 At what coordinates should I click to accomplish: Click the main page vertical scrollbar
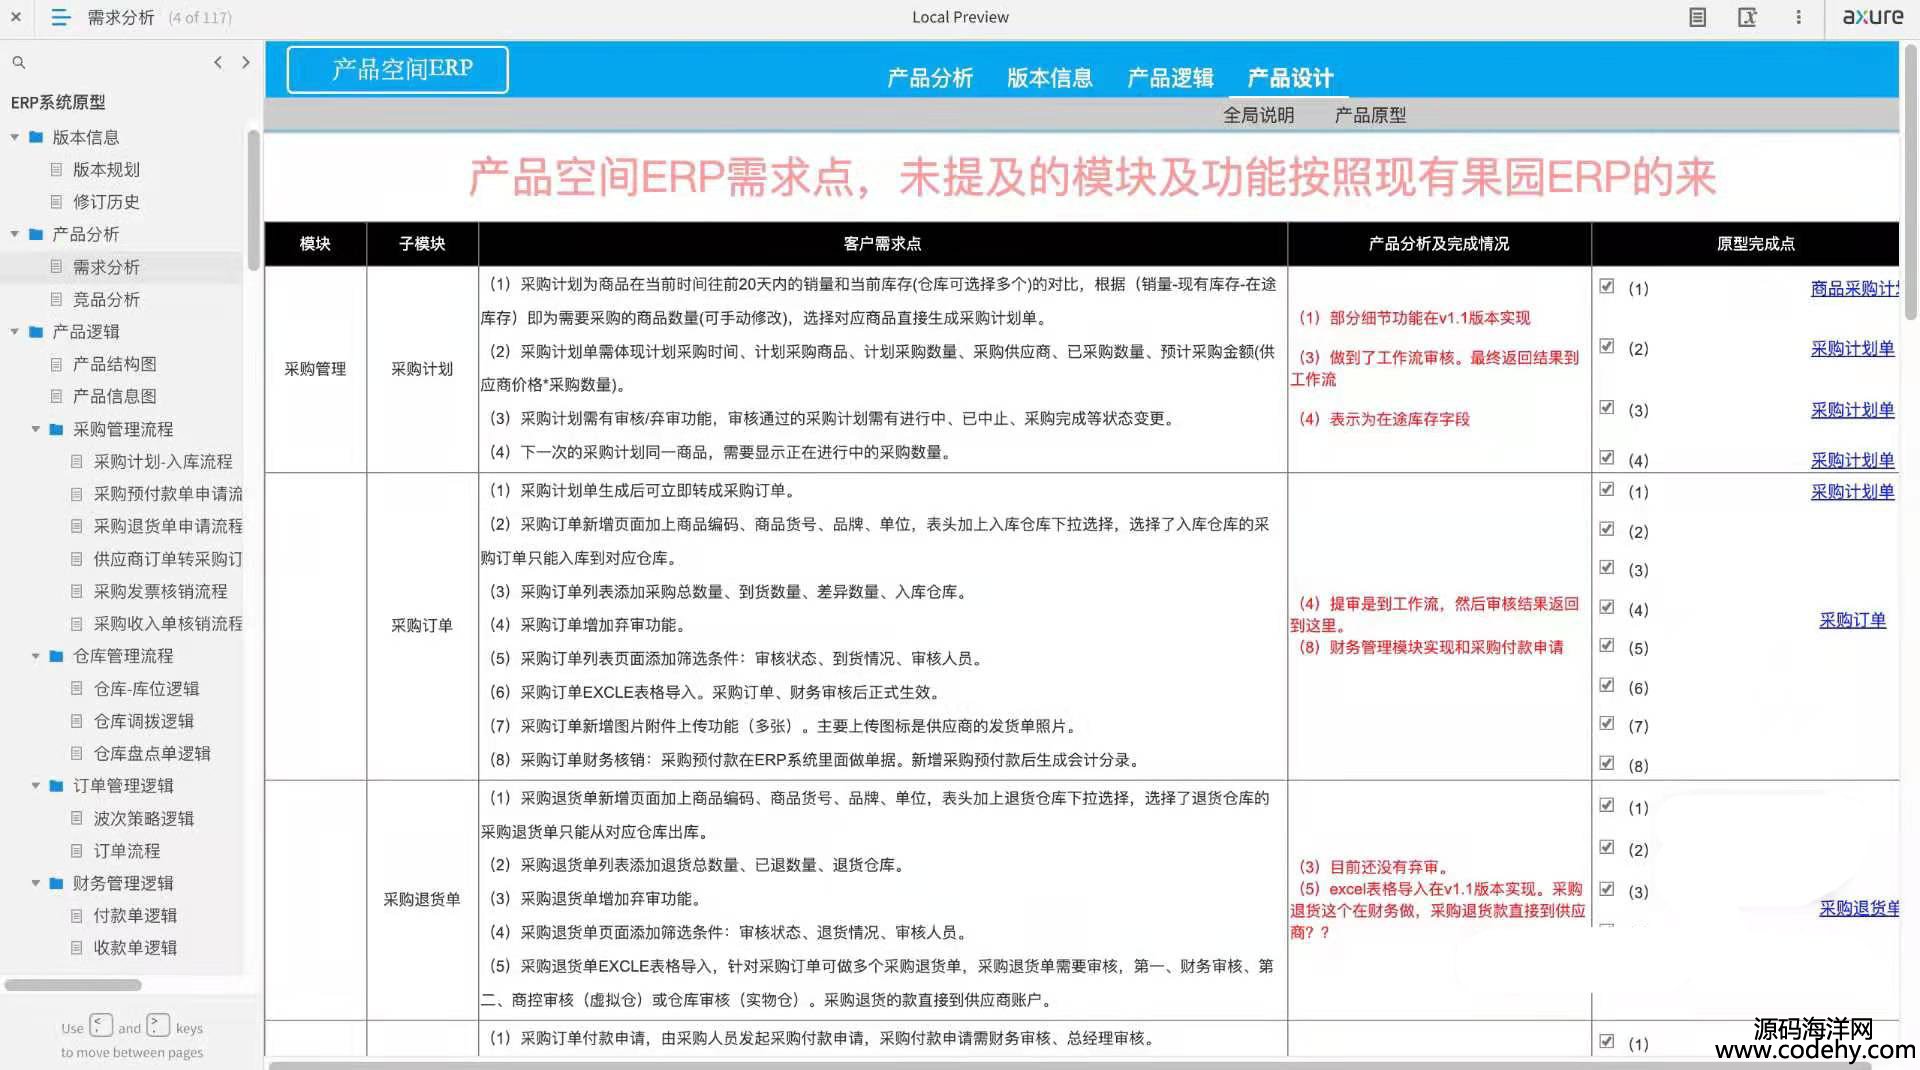[x=1910, y=180]
